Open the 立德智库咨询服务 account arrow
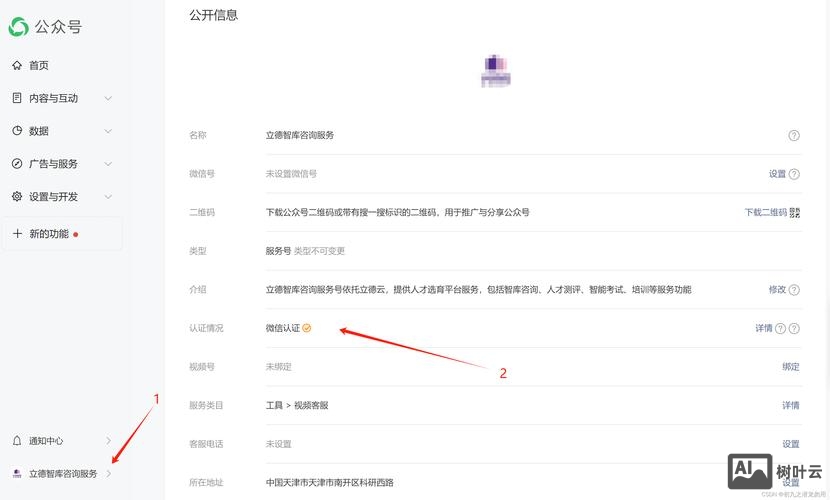 (109, 474)
